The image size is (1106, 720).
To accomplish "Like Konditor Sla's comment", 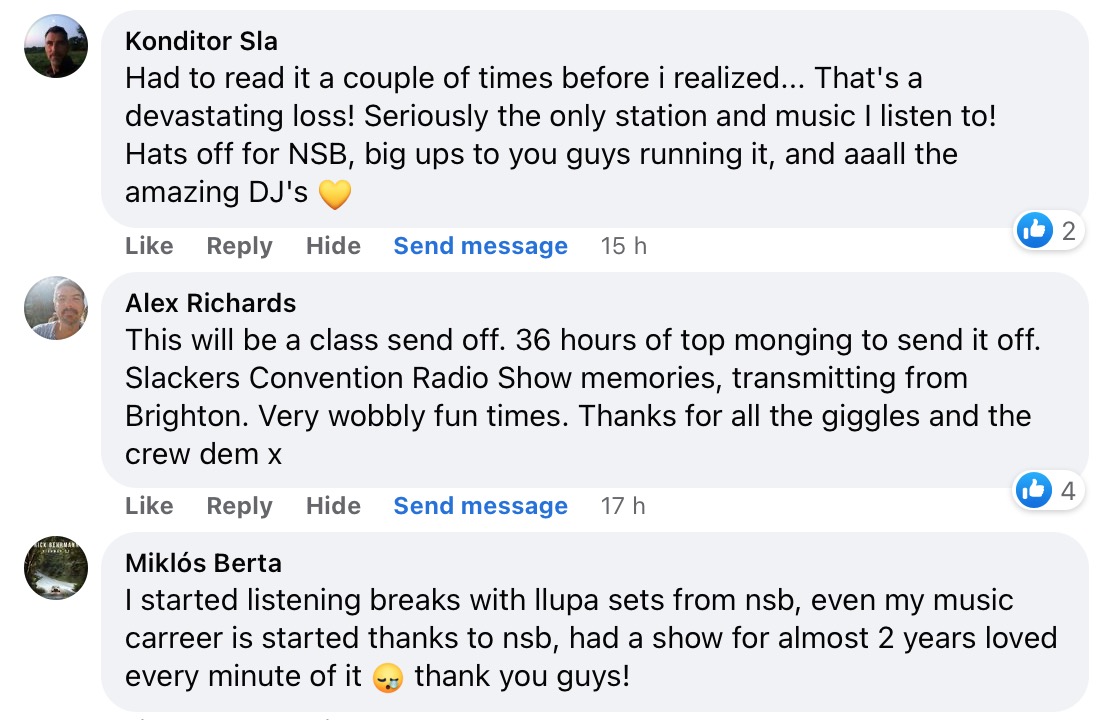I will click(x=149, y=246).
